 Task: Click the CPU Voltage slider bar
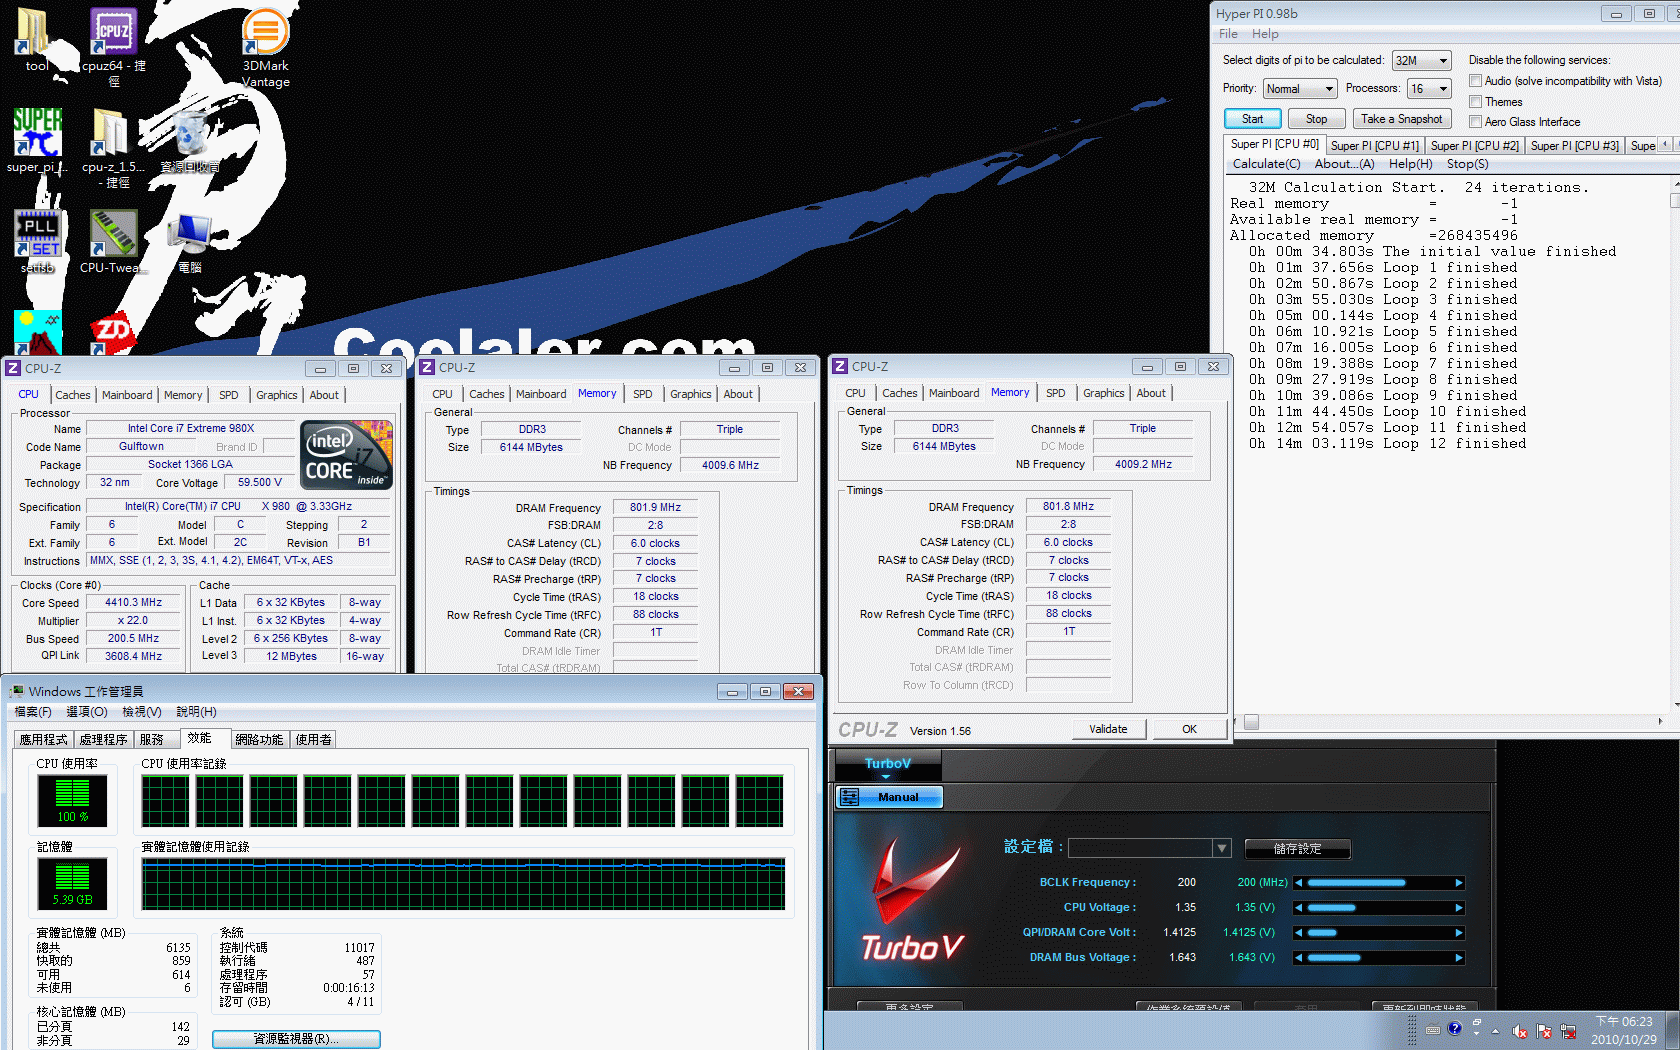1379,908
